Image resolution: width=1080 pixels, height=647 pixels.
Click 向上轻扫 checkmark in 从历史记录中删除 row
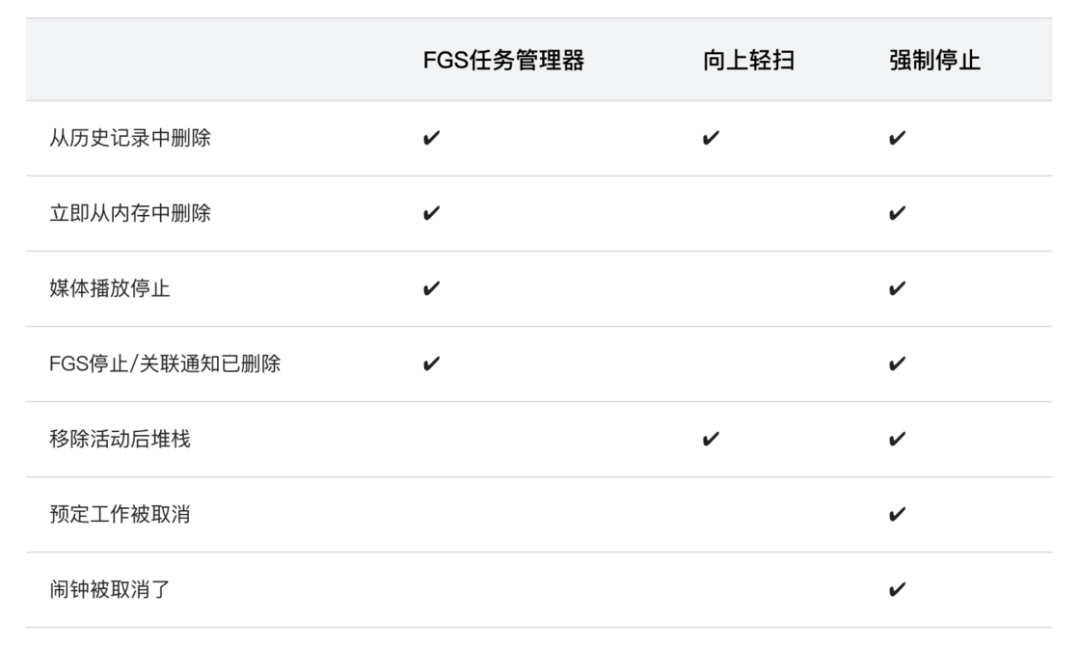click(710, 138)
